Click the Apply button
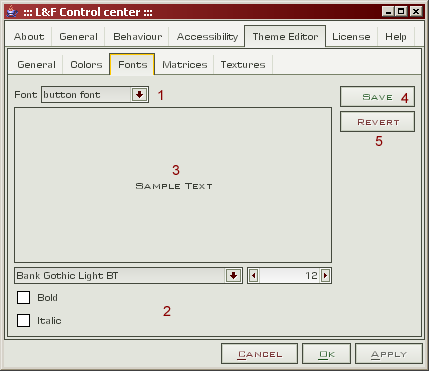This screenshot has height=371, width=429. click(389, 354)
